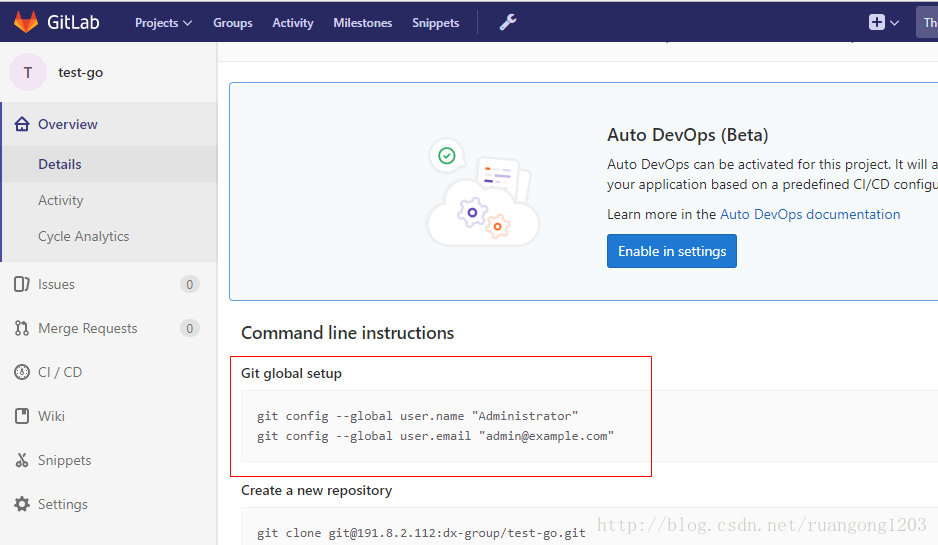Click the Settings gear icon
Viewport: 938px width, 545px height.
(x=22, y=504)
